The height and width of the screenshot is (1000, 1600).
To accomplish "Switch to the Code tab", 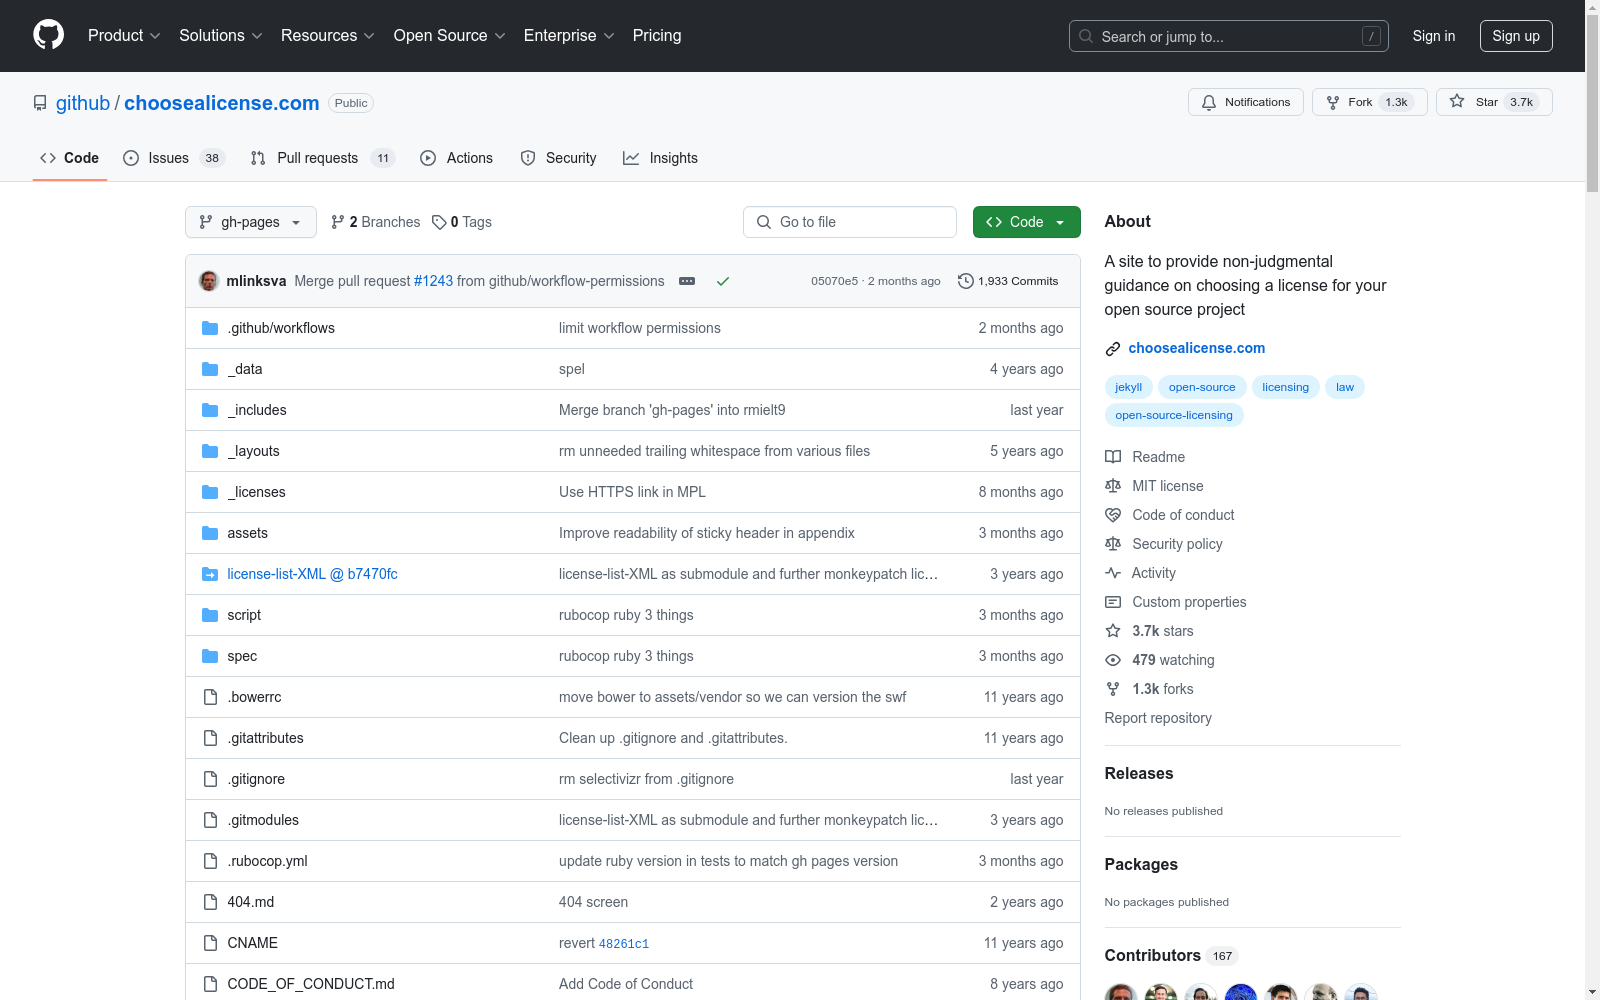I will coord(70,158).
